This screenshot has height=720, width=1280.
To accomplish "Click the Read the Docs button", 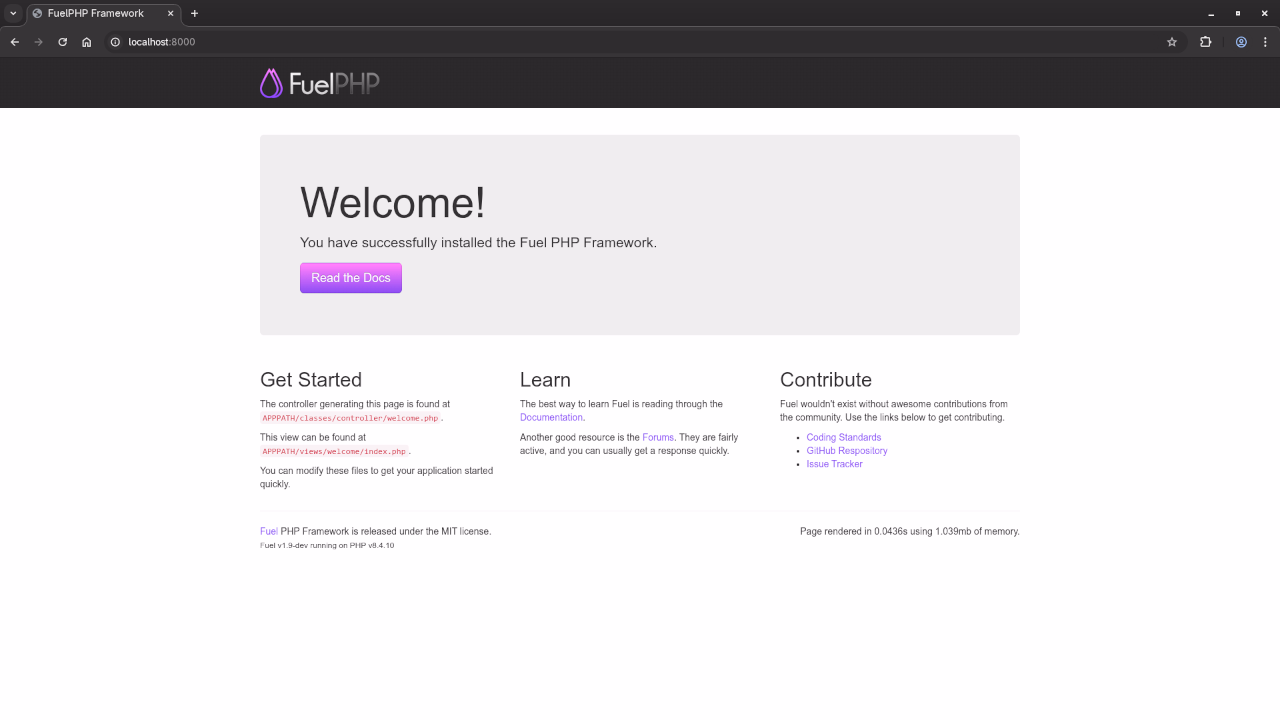I will click(x=351, y=278).
